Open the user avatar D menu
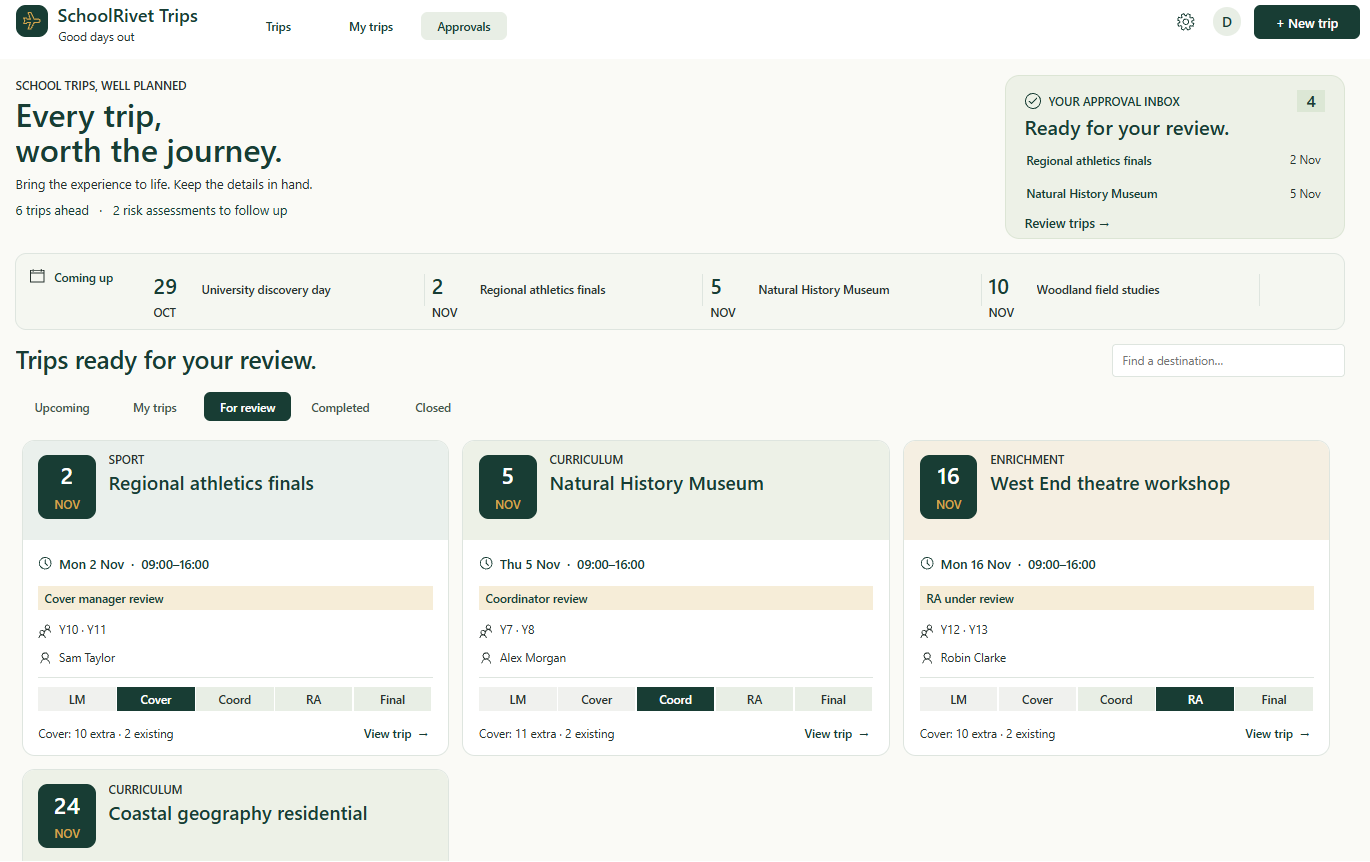Viewport: 1370px width, 862px height. [1227, 22]
